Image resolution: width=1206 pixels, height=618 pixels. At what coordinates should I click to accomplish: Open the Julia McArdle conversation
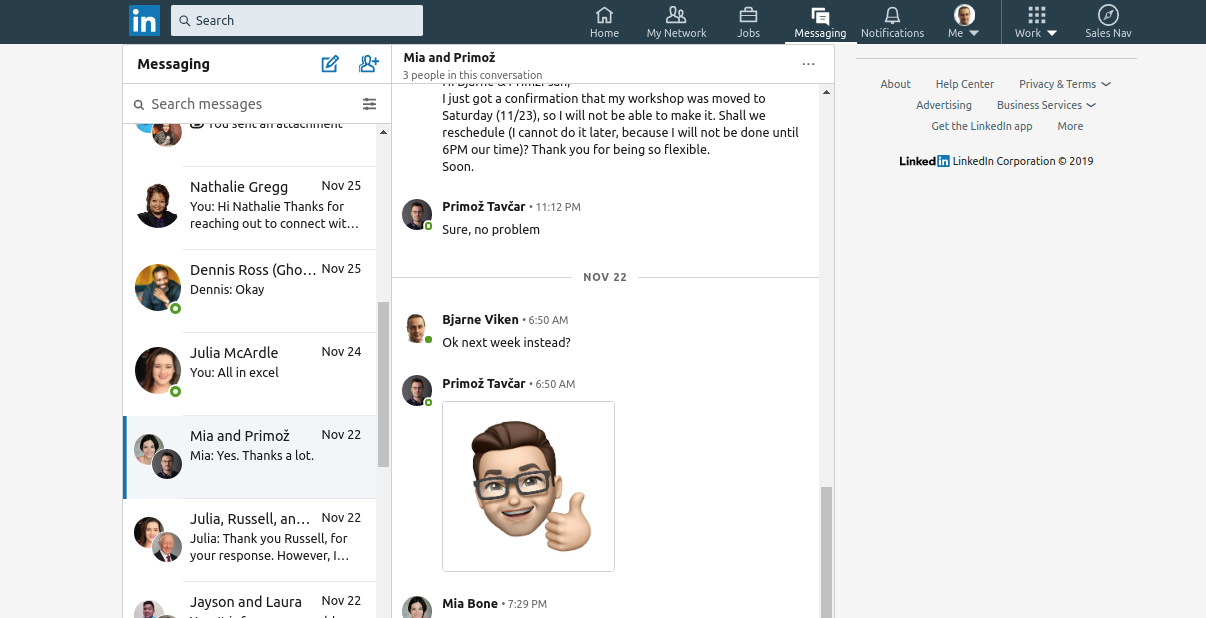coord(250,374)
